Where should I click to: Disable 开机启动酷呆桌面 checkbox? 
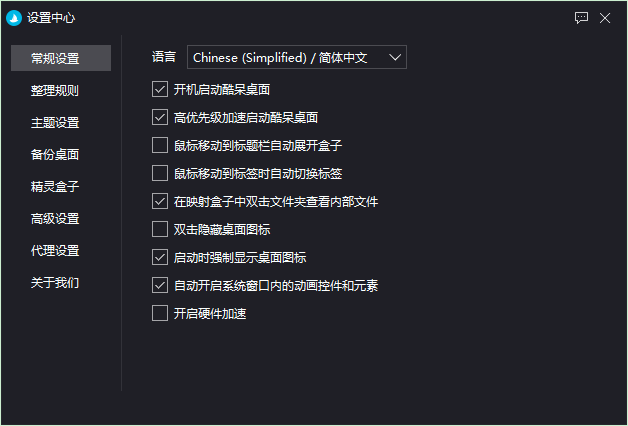point(160,89)
